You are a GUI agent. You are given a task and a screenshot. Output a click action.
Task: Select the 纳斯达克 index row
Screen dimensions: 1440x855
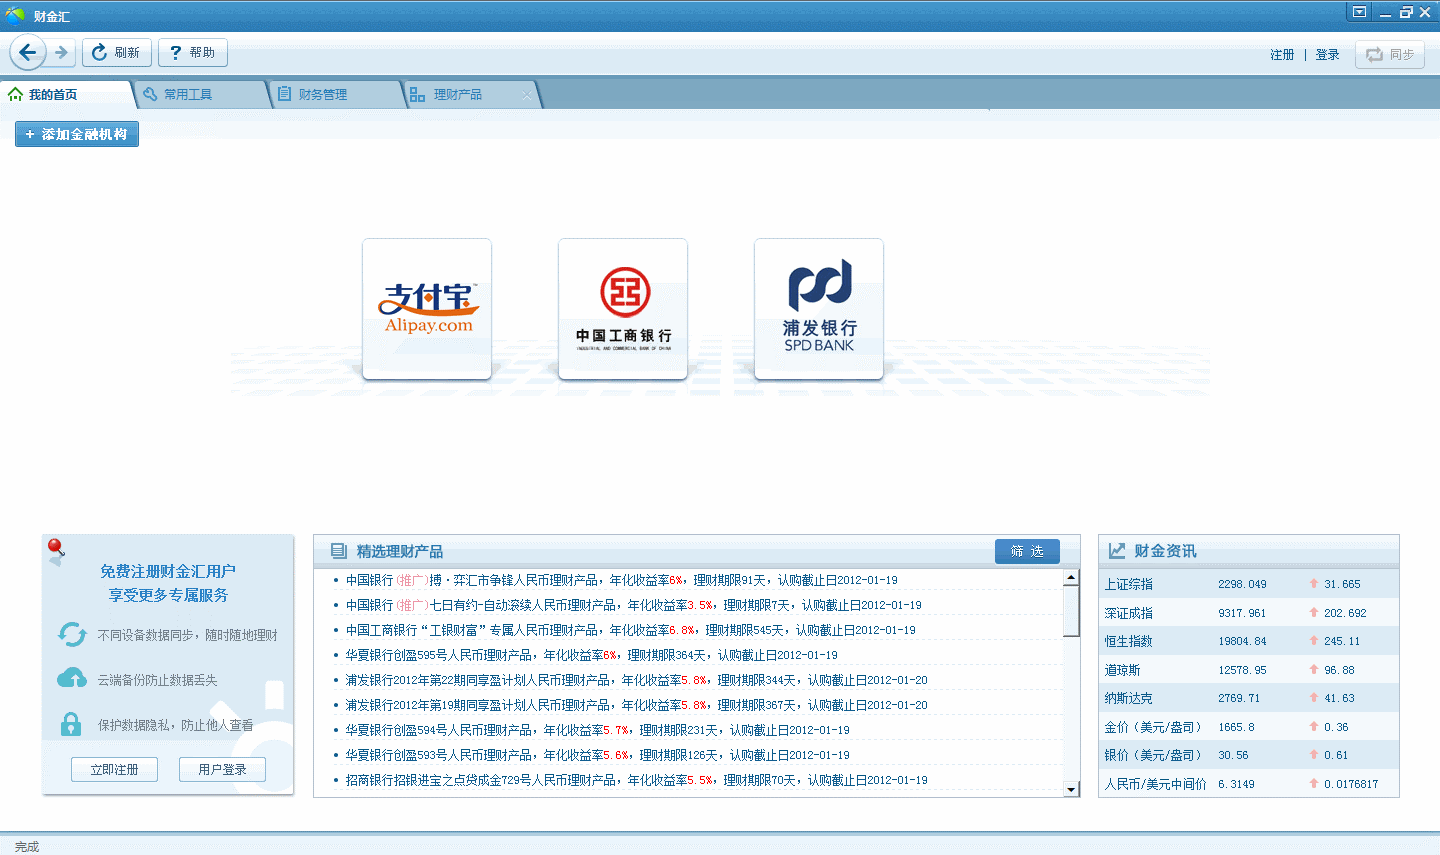(x=1248, y=698)
